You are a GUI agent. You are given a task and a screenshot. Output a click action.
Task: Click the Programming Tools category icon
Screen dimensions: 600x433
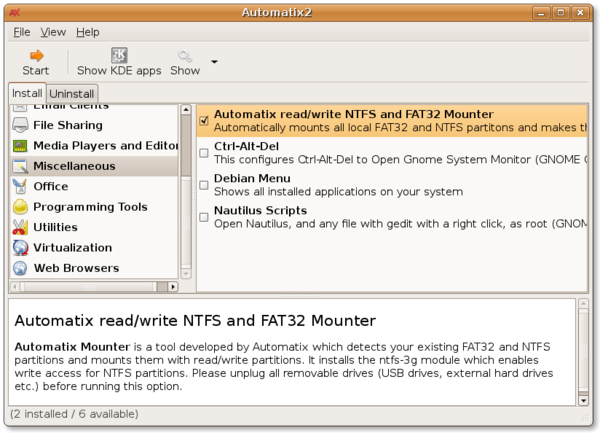[20, 207]
